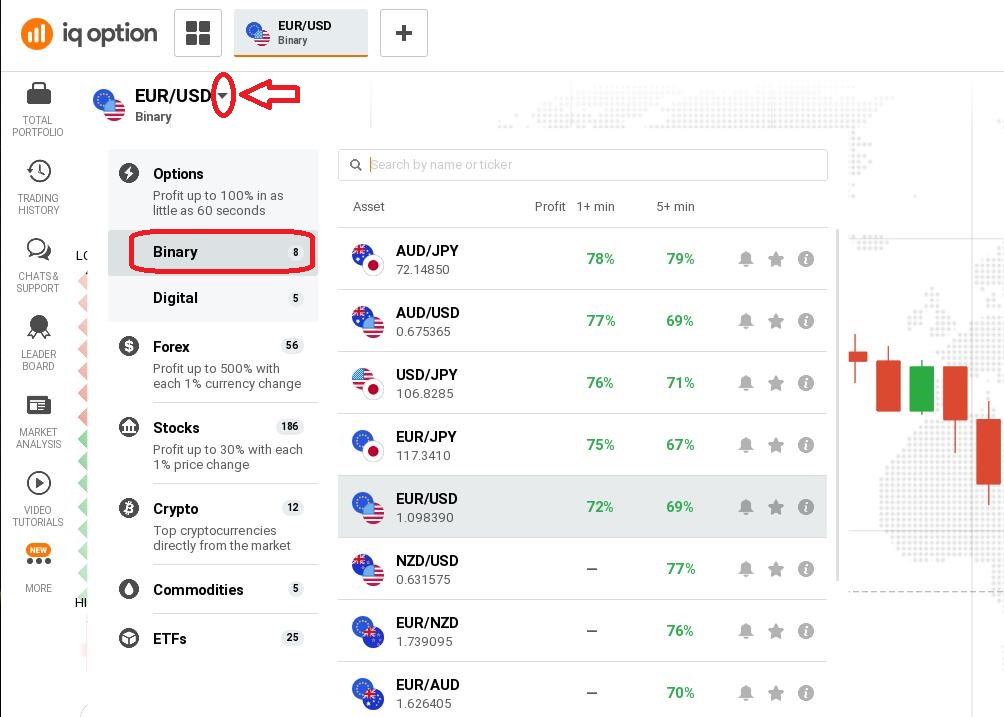The width and height of the screenshot is (1004, 717).
Task: Choose the AUD/JPY asset row
Action: 583,259
